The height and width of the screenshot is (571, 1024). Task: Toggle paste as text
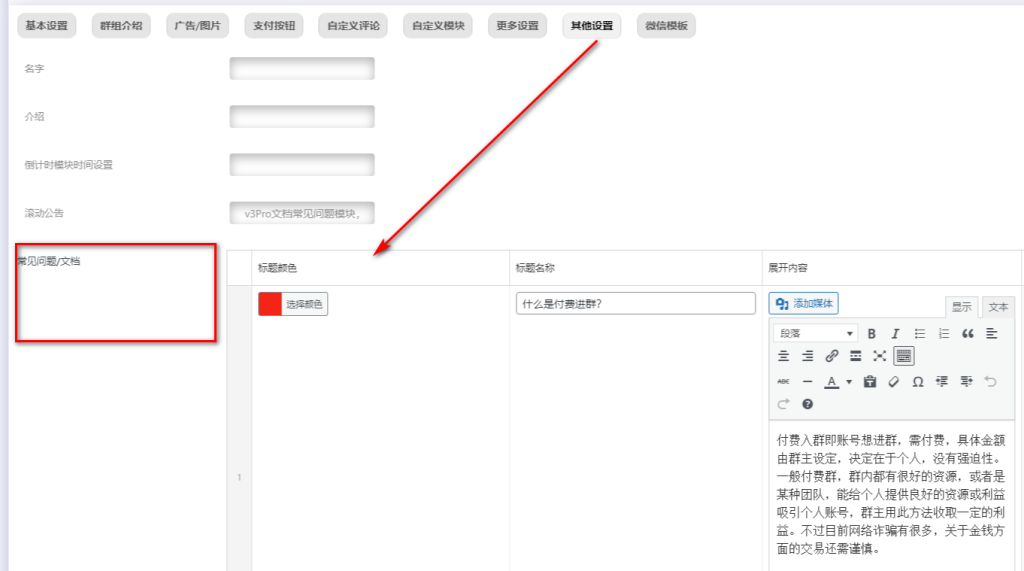(x=870, y=382)
